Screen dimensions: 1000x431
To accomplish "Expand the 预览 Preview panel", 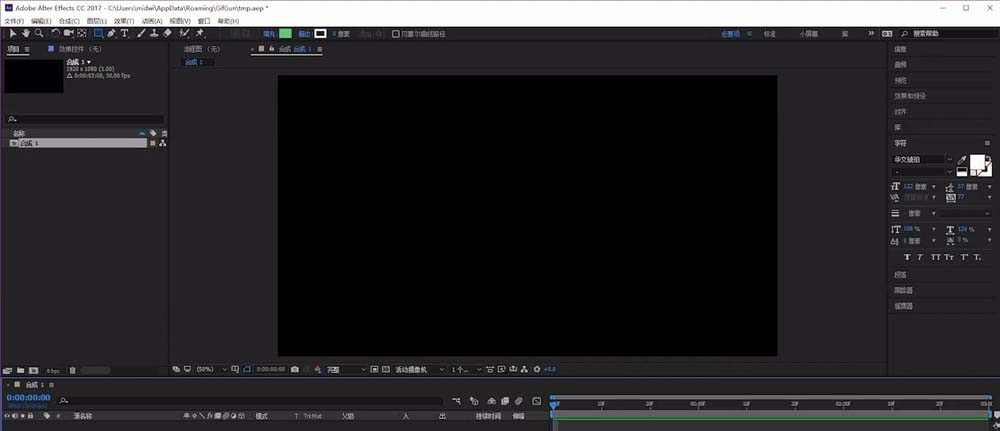I will point(900,80).
